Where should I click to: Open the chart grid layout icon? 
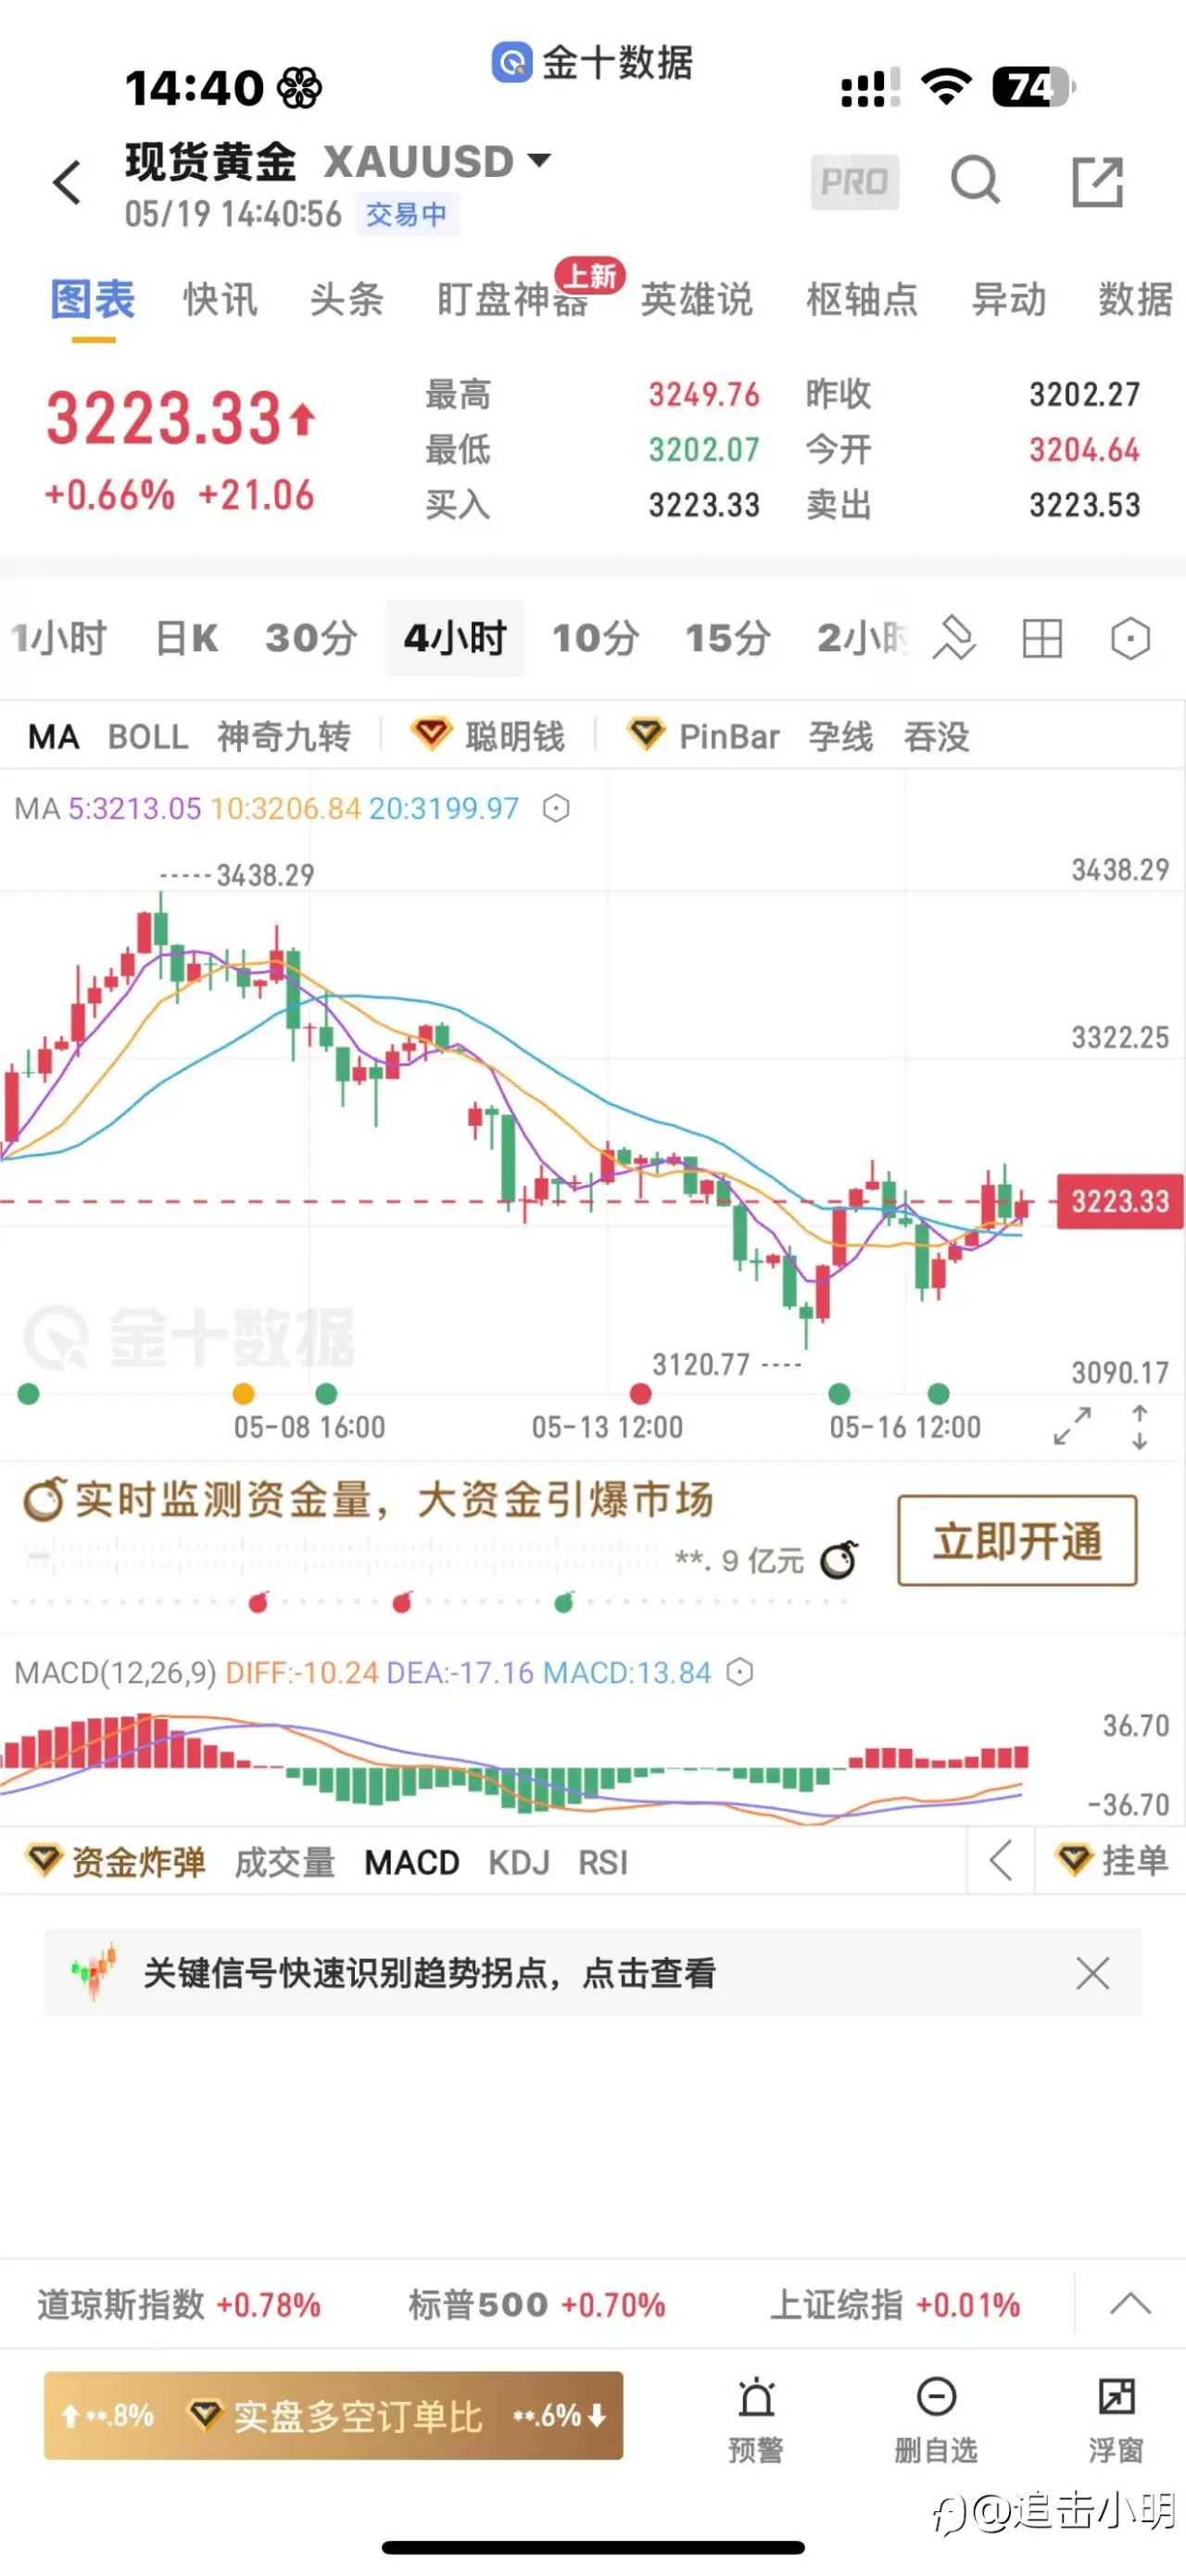coord(1041,638)
